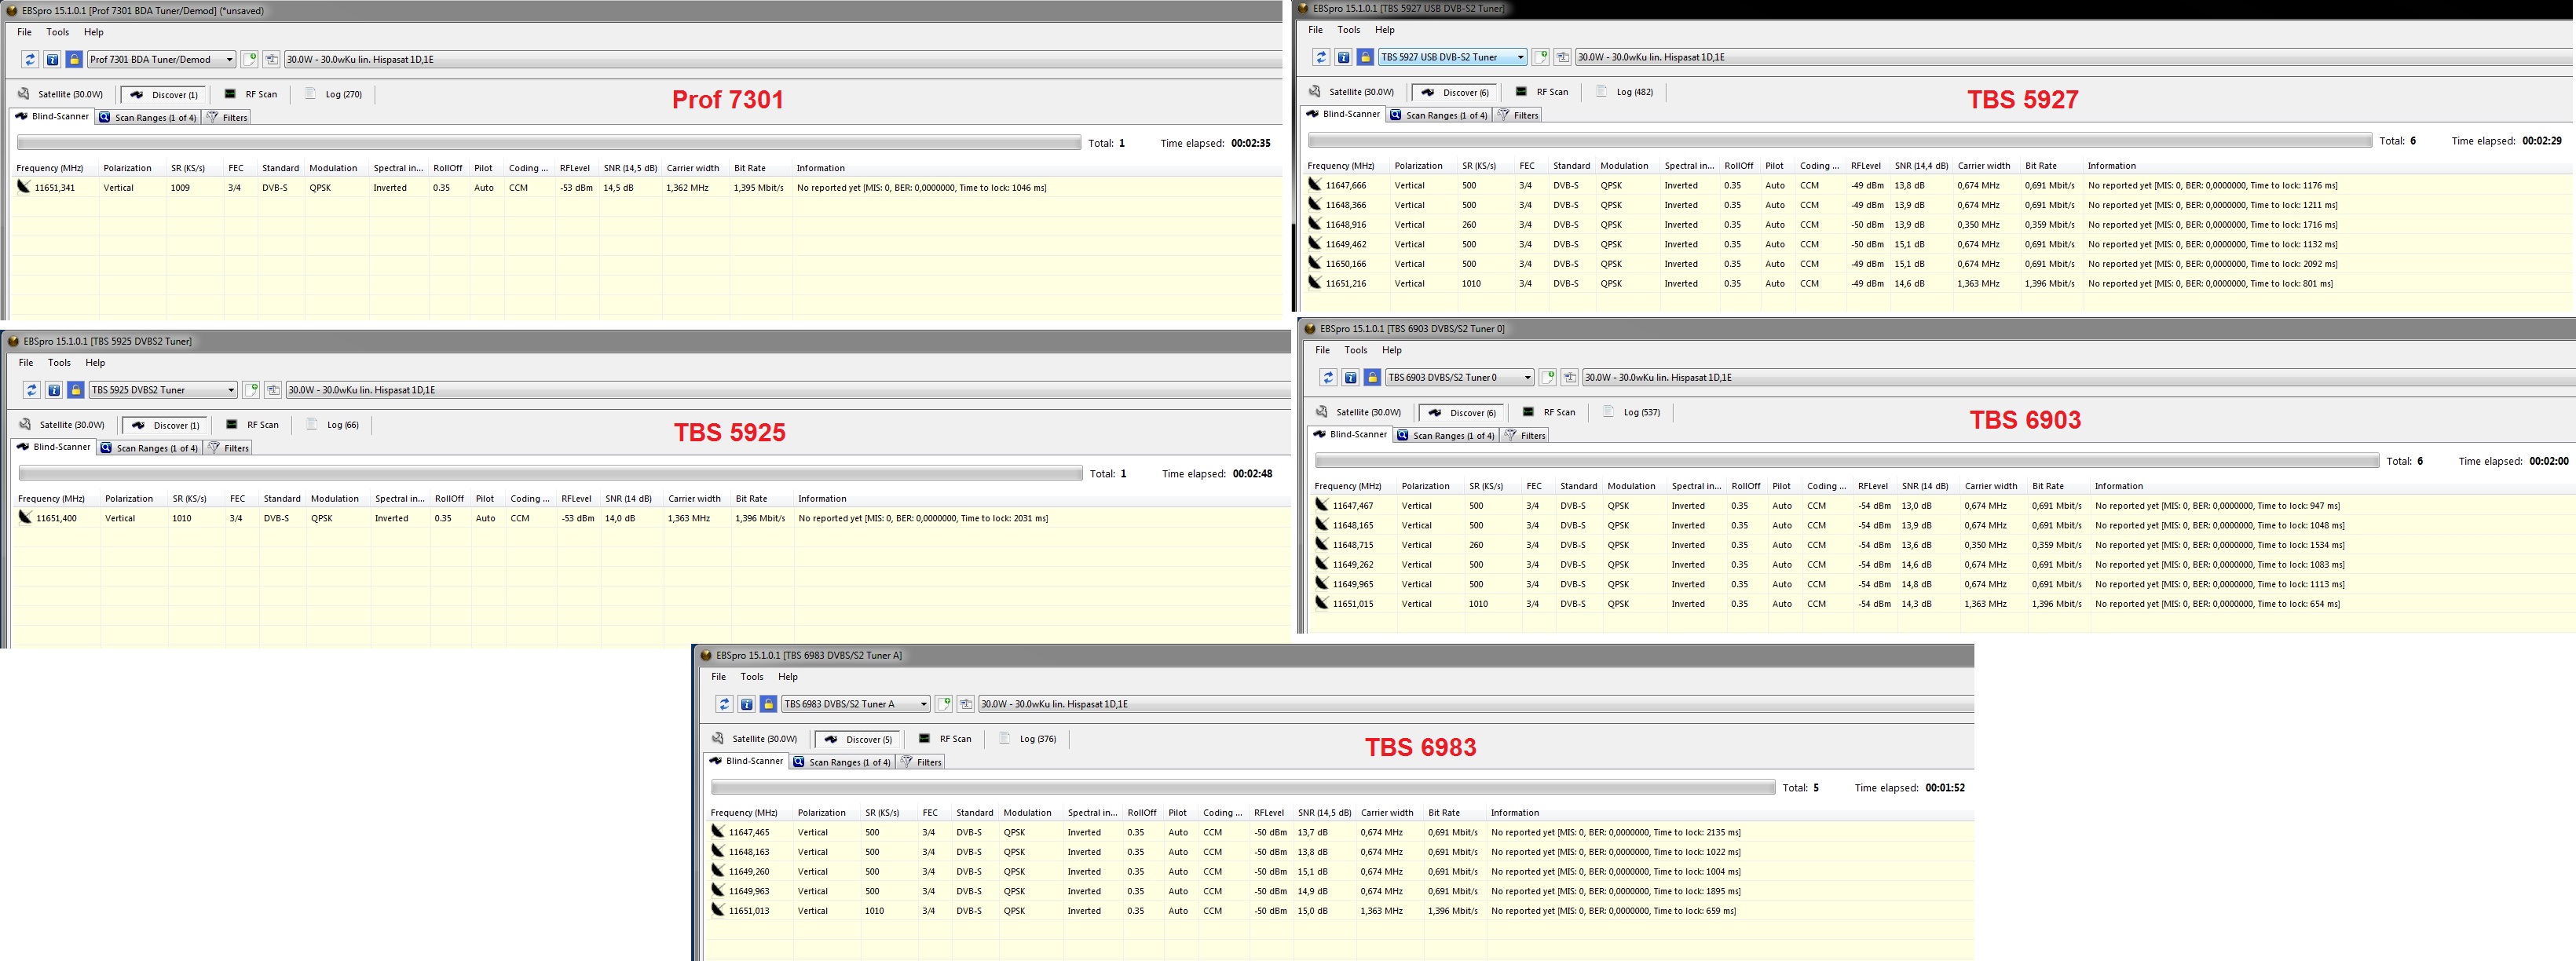The height and width of the screenshot is (961, 2576).
Task: Click new-document icon in TBS 5925 toolbar
Action: point(252,390)
